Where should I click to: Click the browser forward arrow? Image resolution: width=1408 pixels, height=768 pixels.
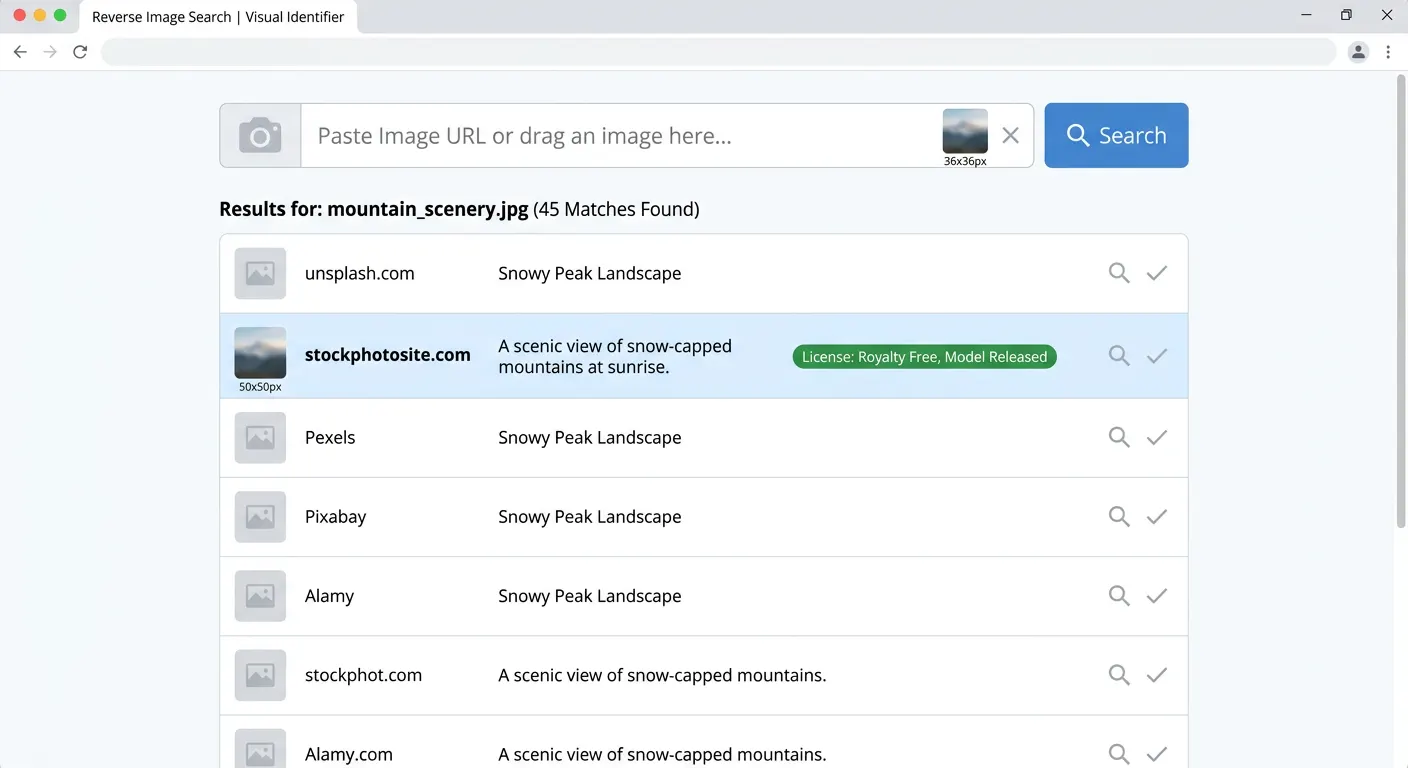50,52
